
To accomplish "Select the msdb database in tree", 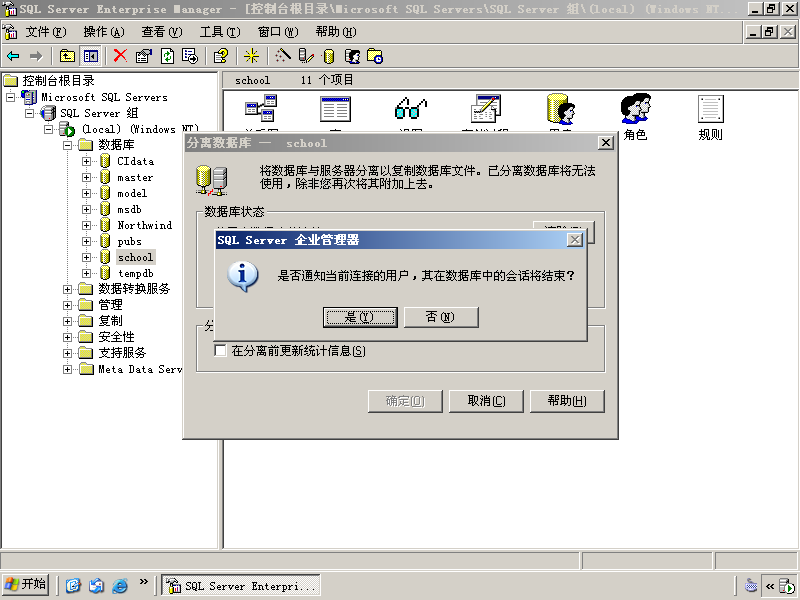I will coord(129,210).
